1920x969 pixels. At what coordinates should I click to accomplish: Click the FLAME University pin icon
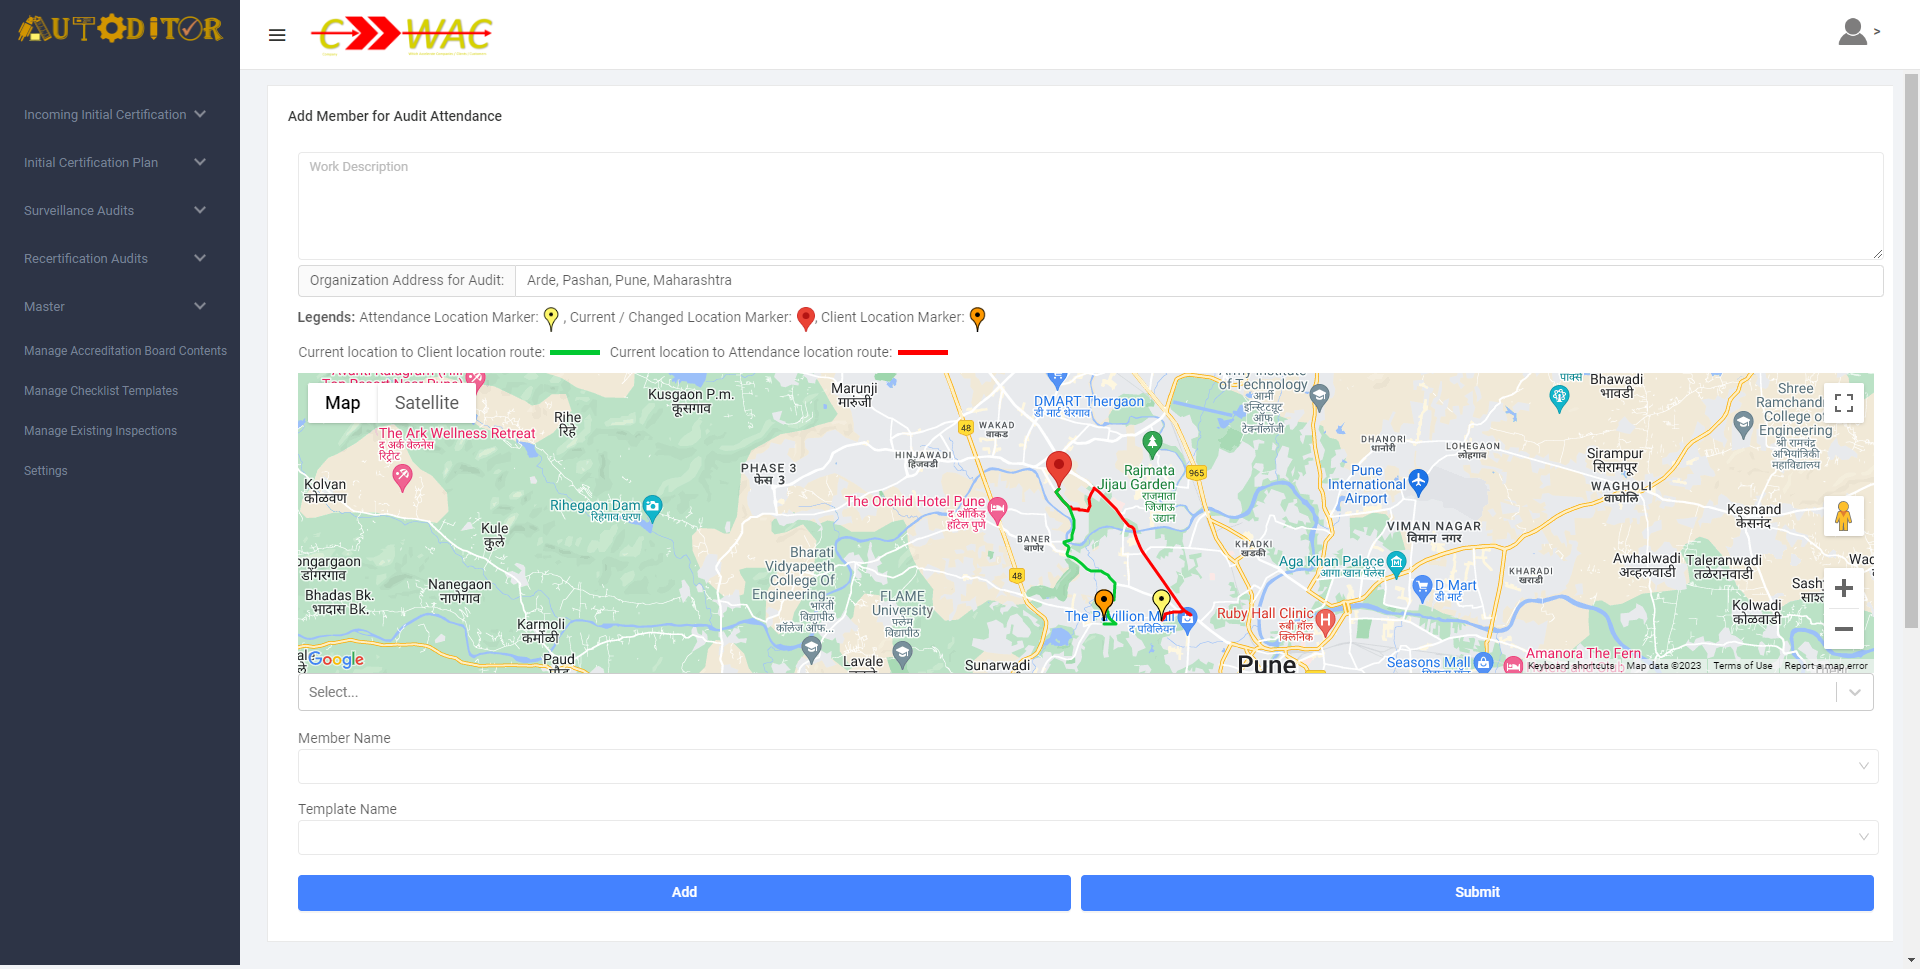902,654
